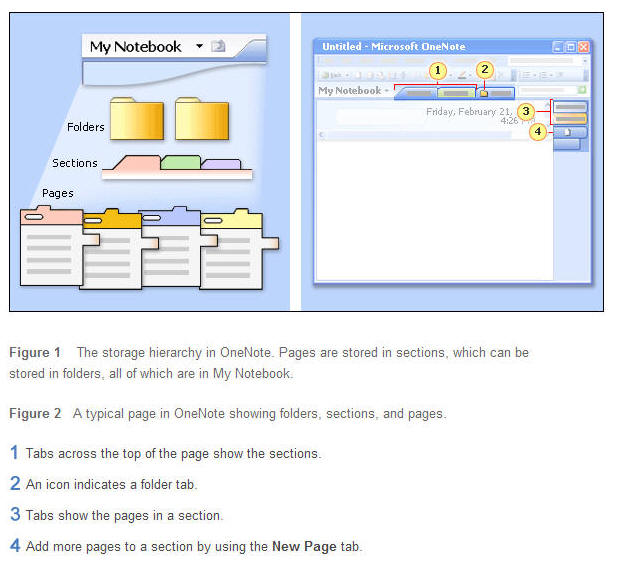Select the purple section tab in Figure 1
The height and width of the screenshot is (561, 617).
220,163
